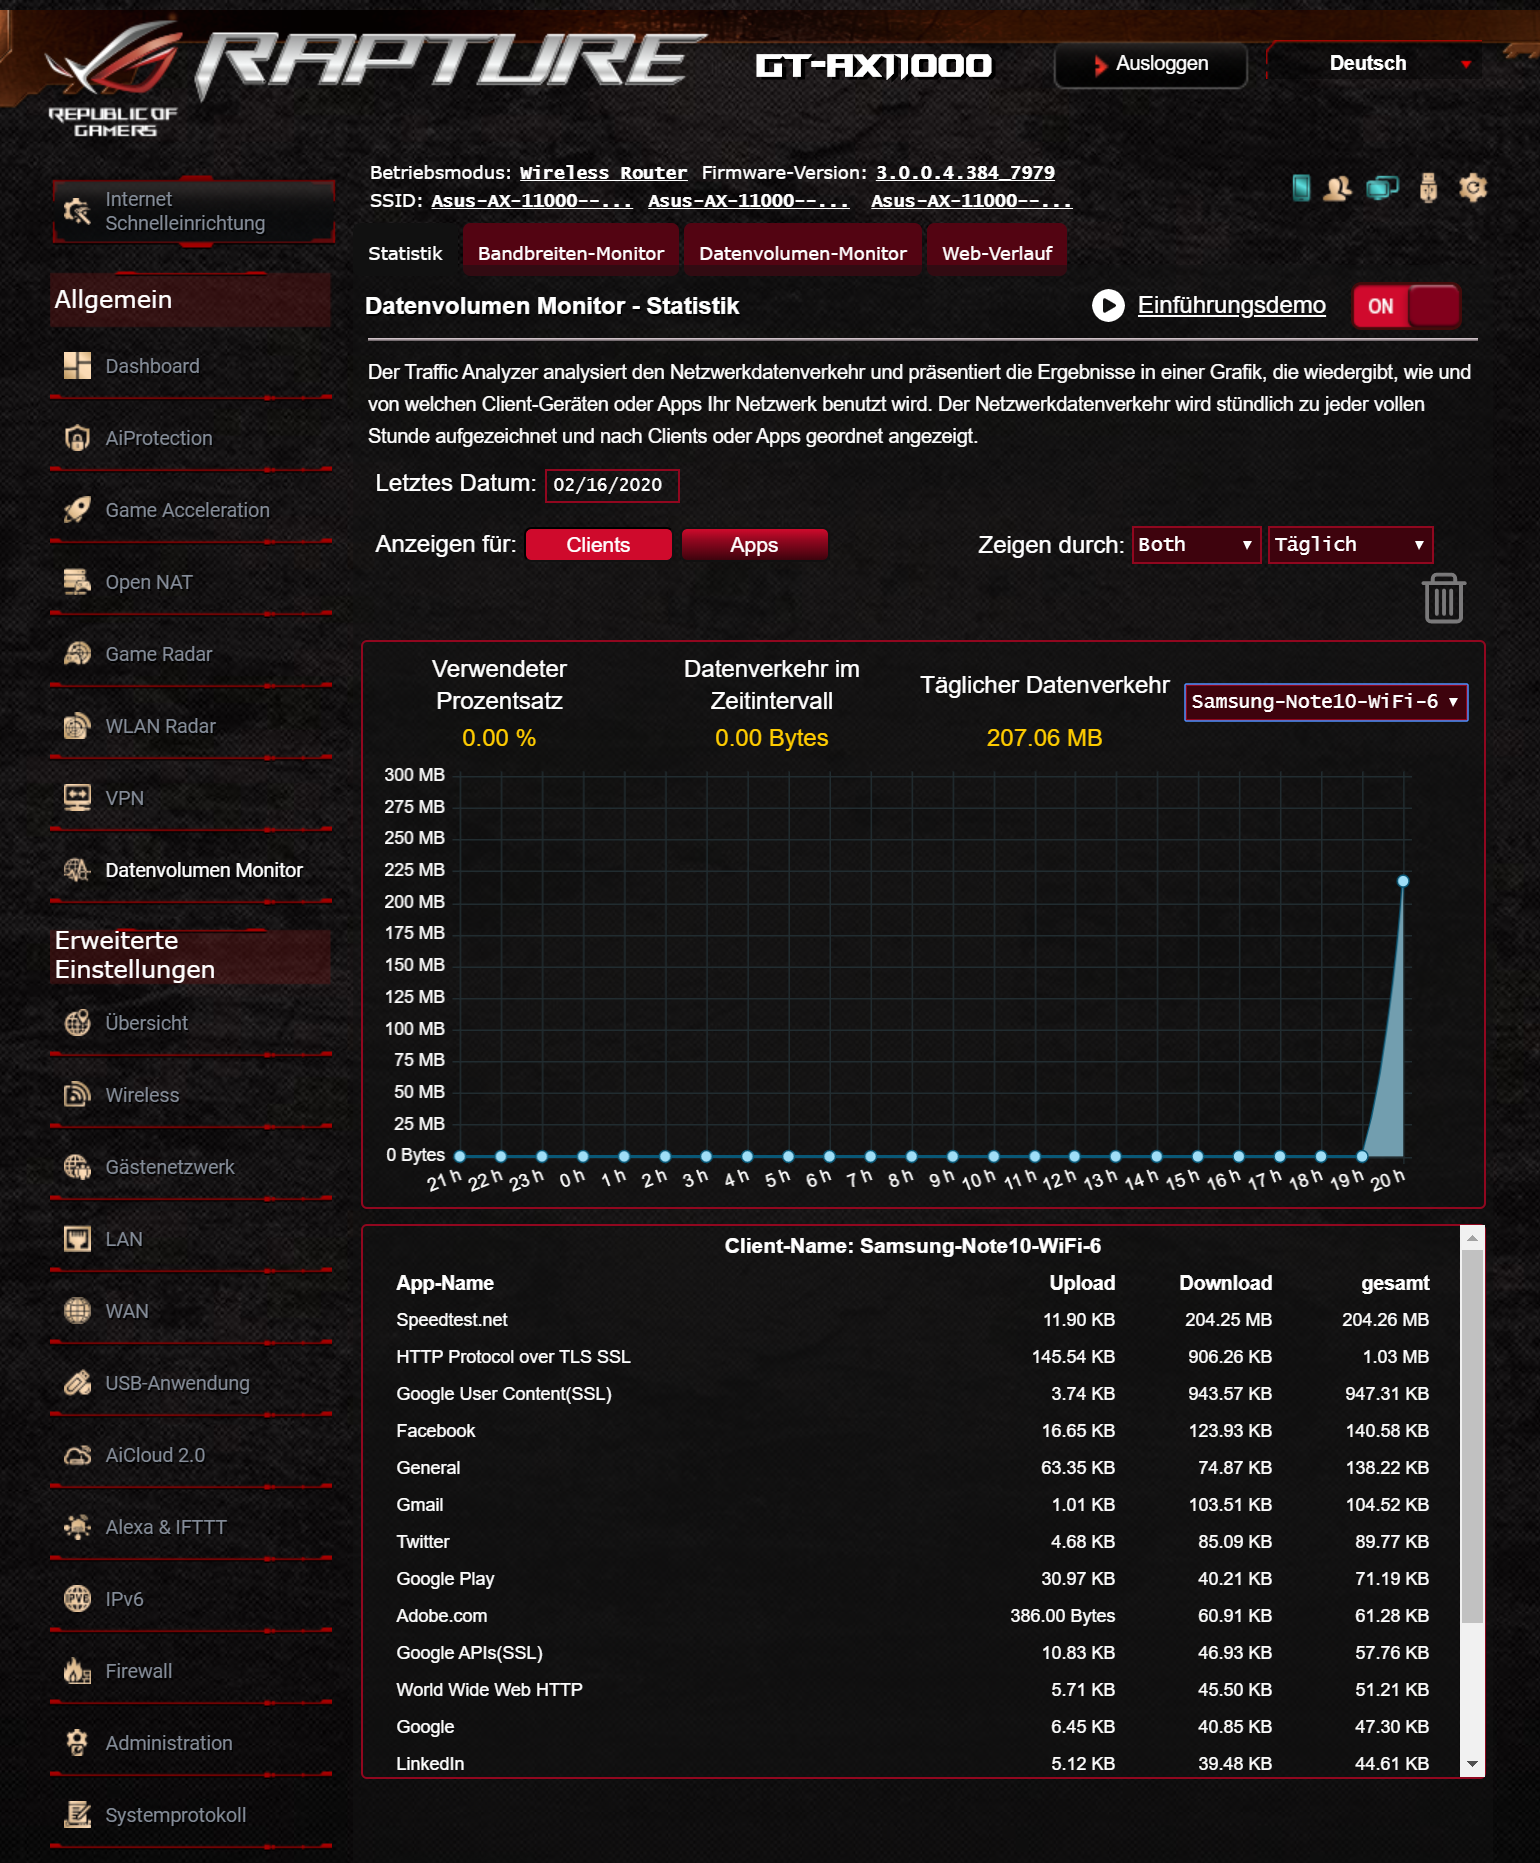Click the 'Upload' column header

click(x=1082, y=1283)
